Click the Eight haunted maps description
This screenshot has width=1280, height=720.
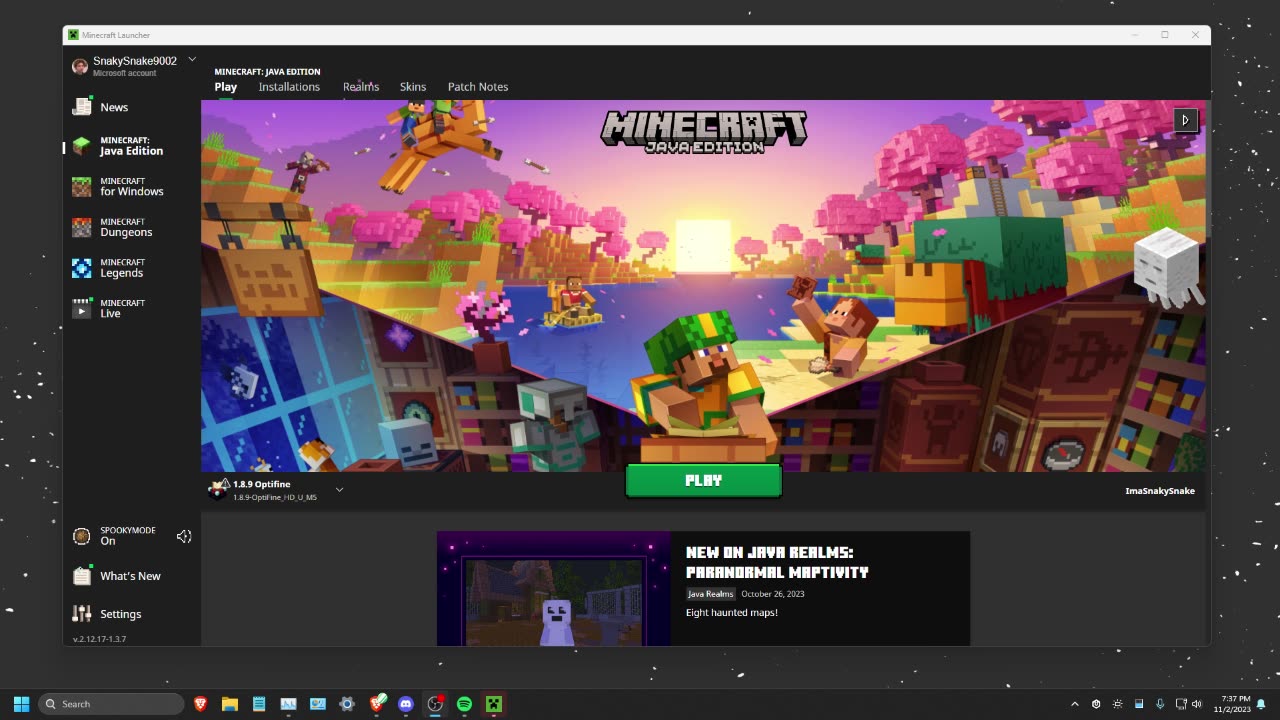[732, 612]
